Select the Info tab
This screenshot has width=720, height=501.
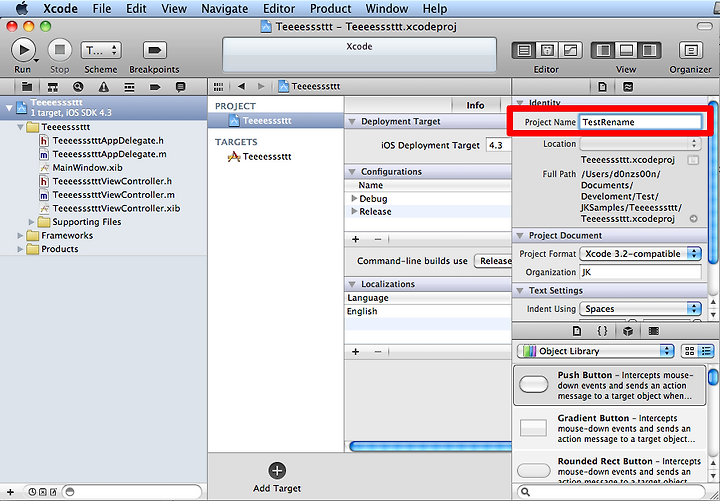pos(475,106)
